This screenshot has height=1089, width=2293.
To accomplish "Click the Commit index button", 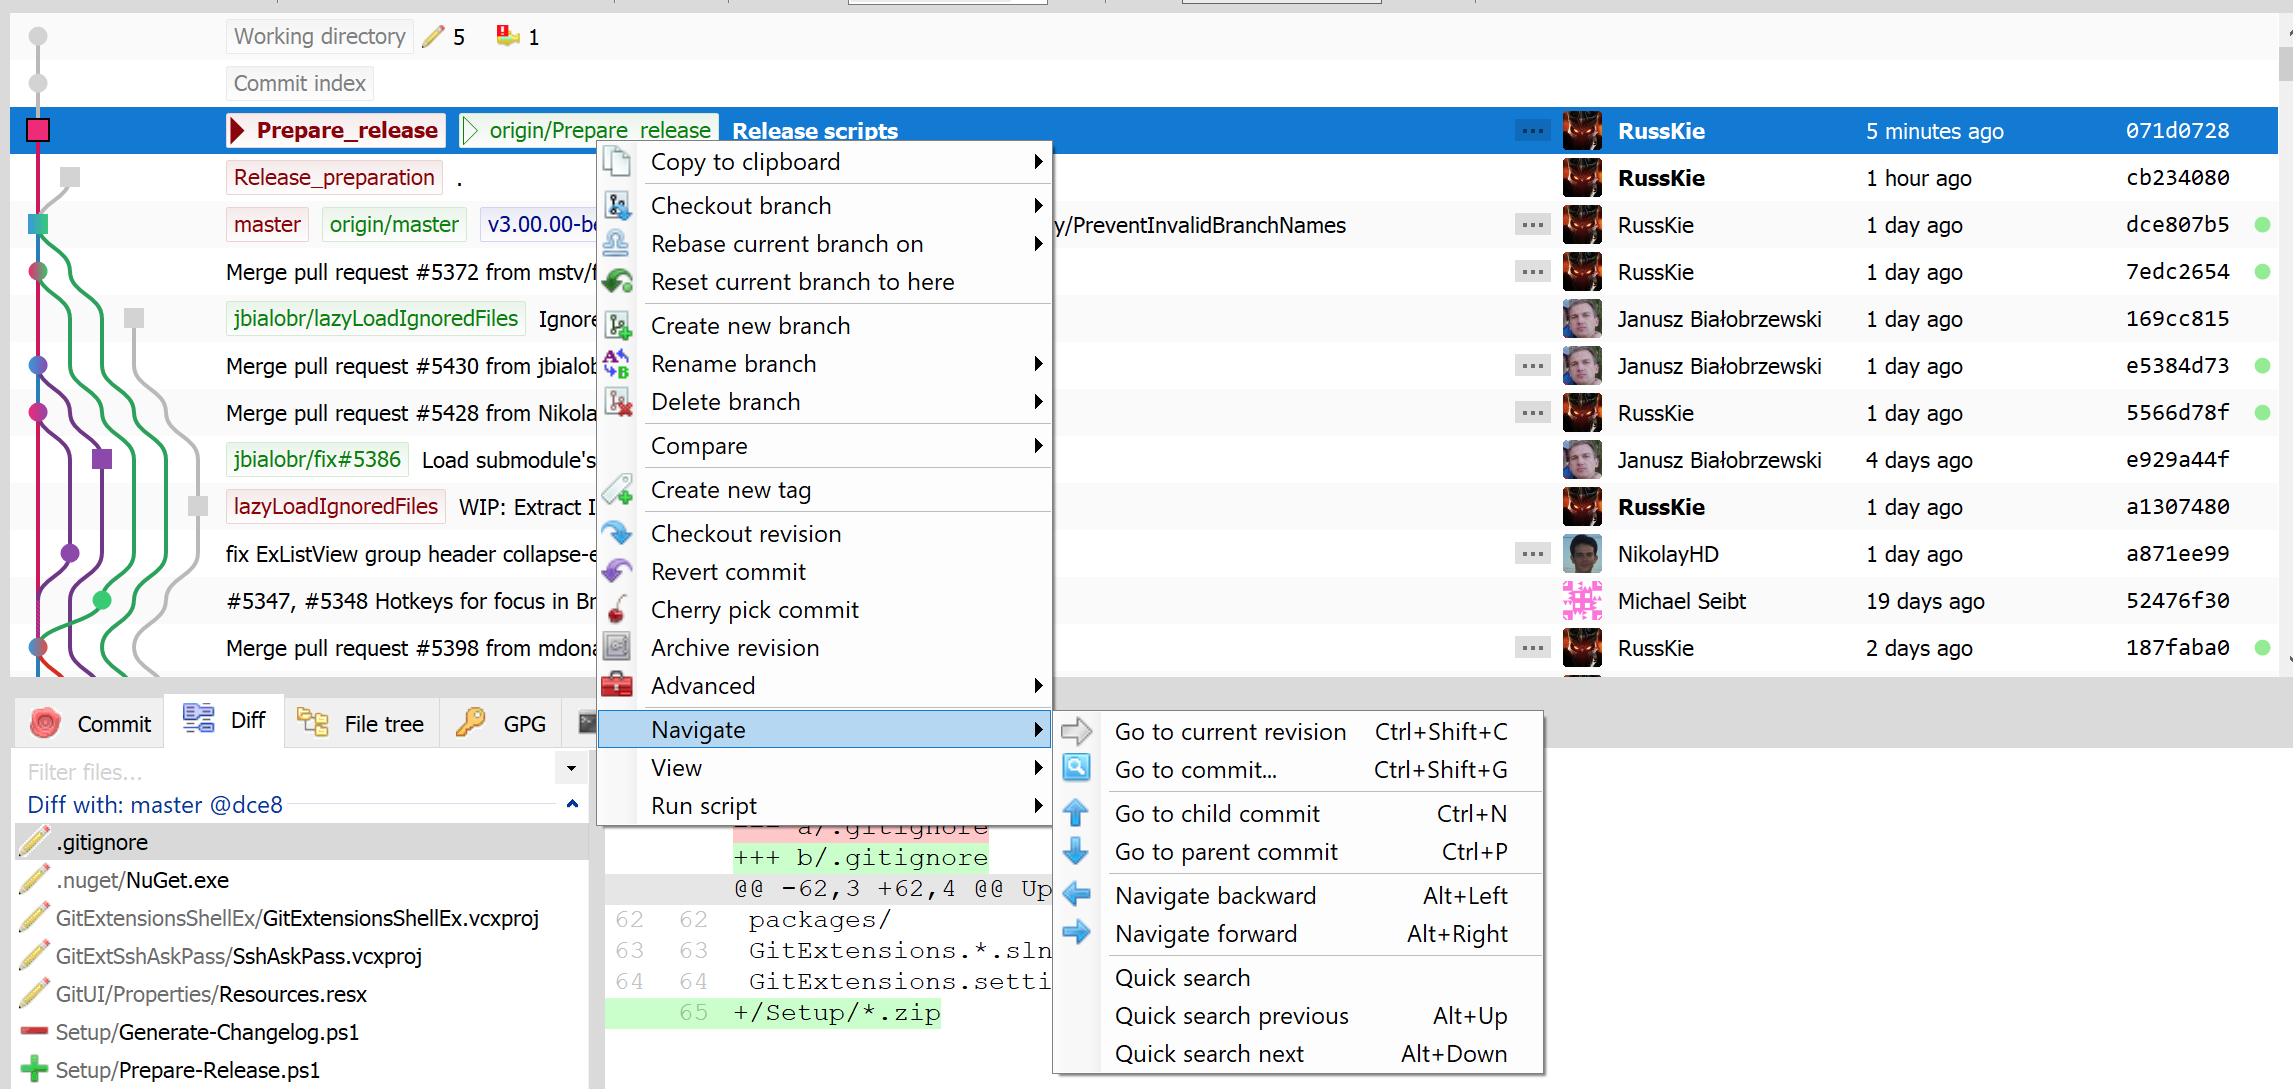I will click(x=298, y=83).
